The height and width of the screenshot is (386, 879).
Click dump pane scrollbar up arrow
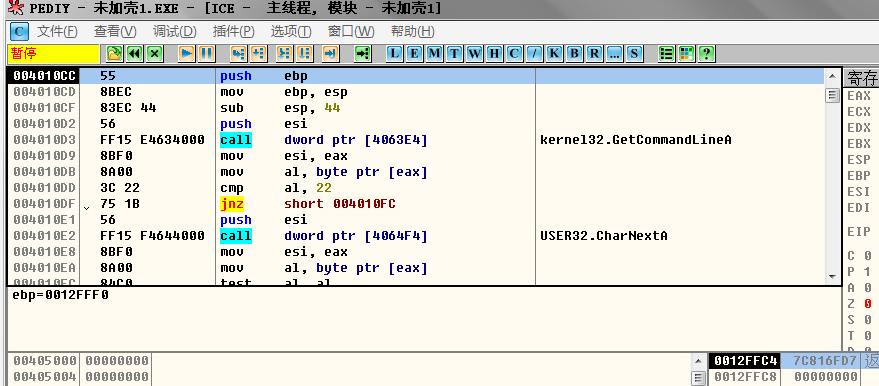tap(698, 360)
